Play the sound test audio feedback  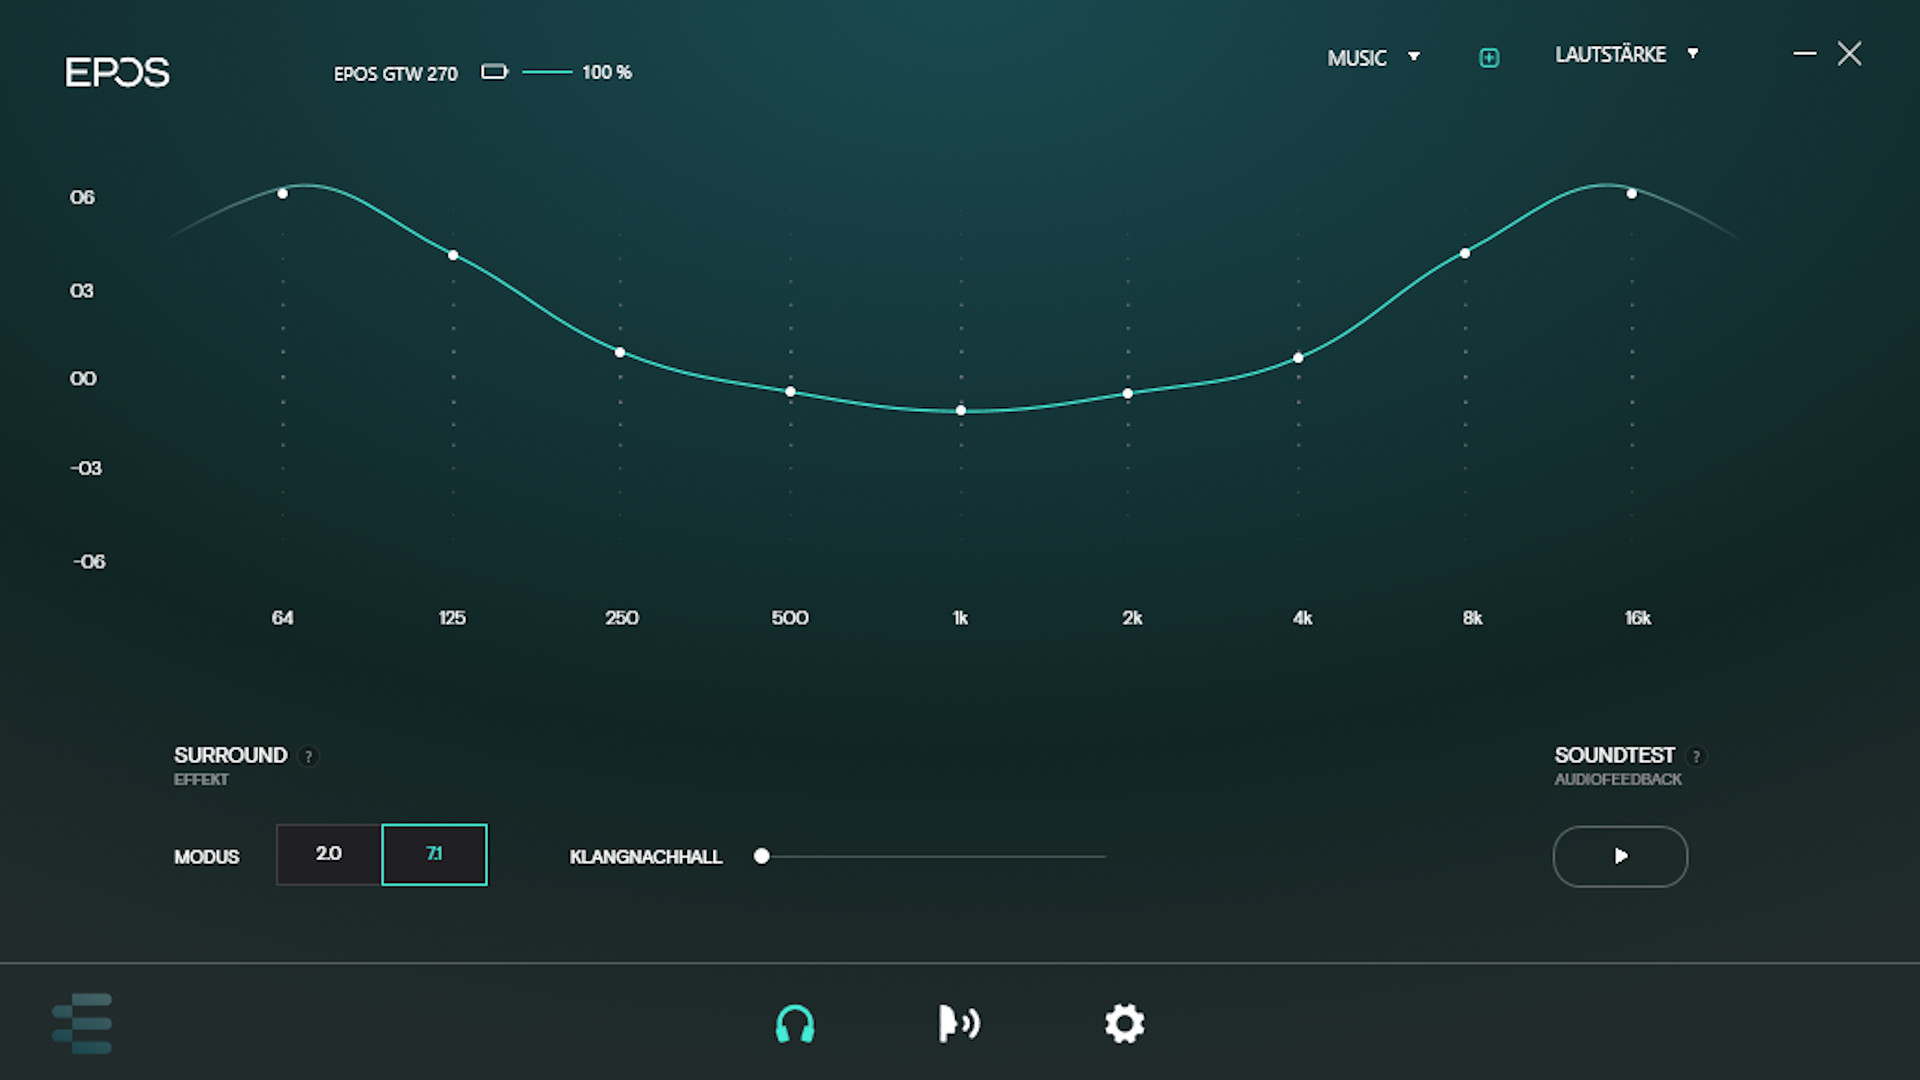pos(1620,856)
